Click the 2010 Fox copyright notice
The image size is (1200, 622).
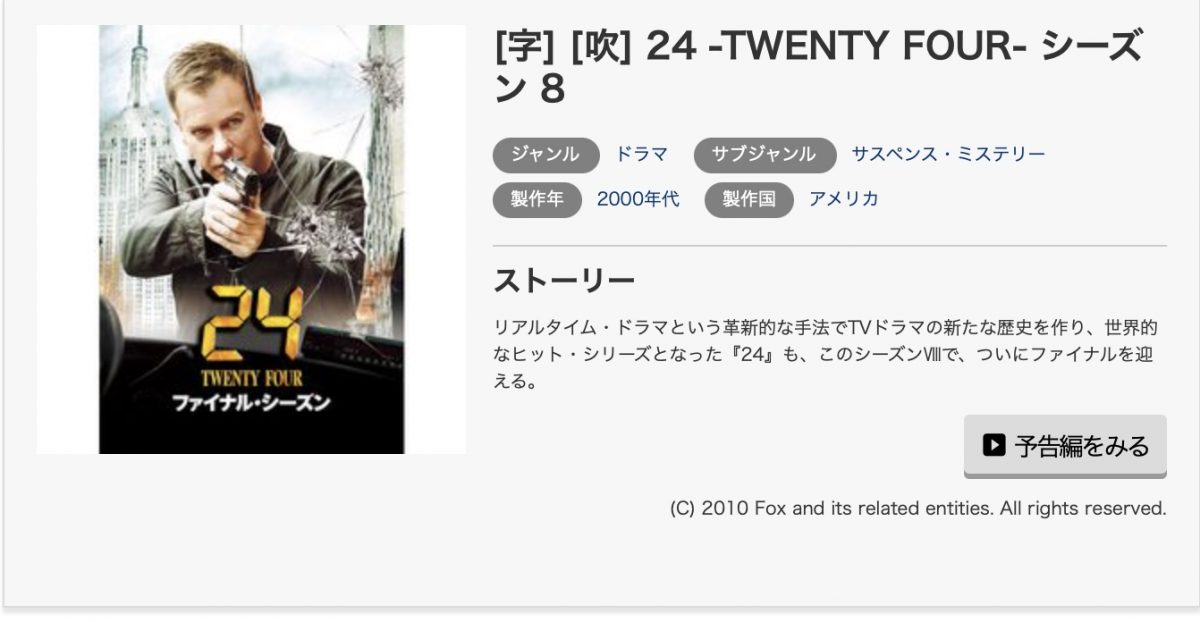pyautogui.click(x=918, y=508)
